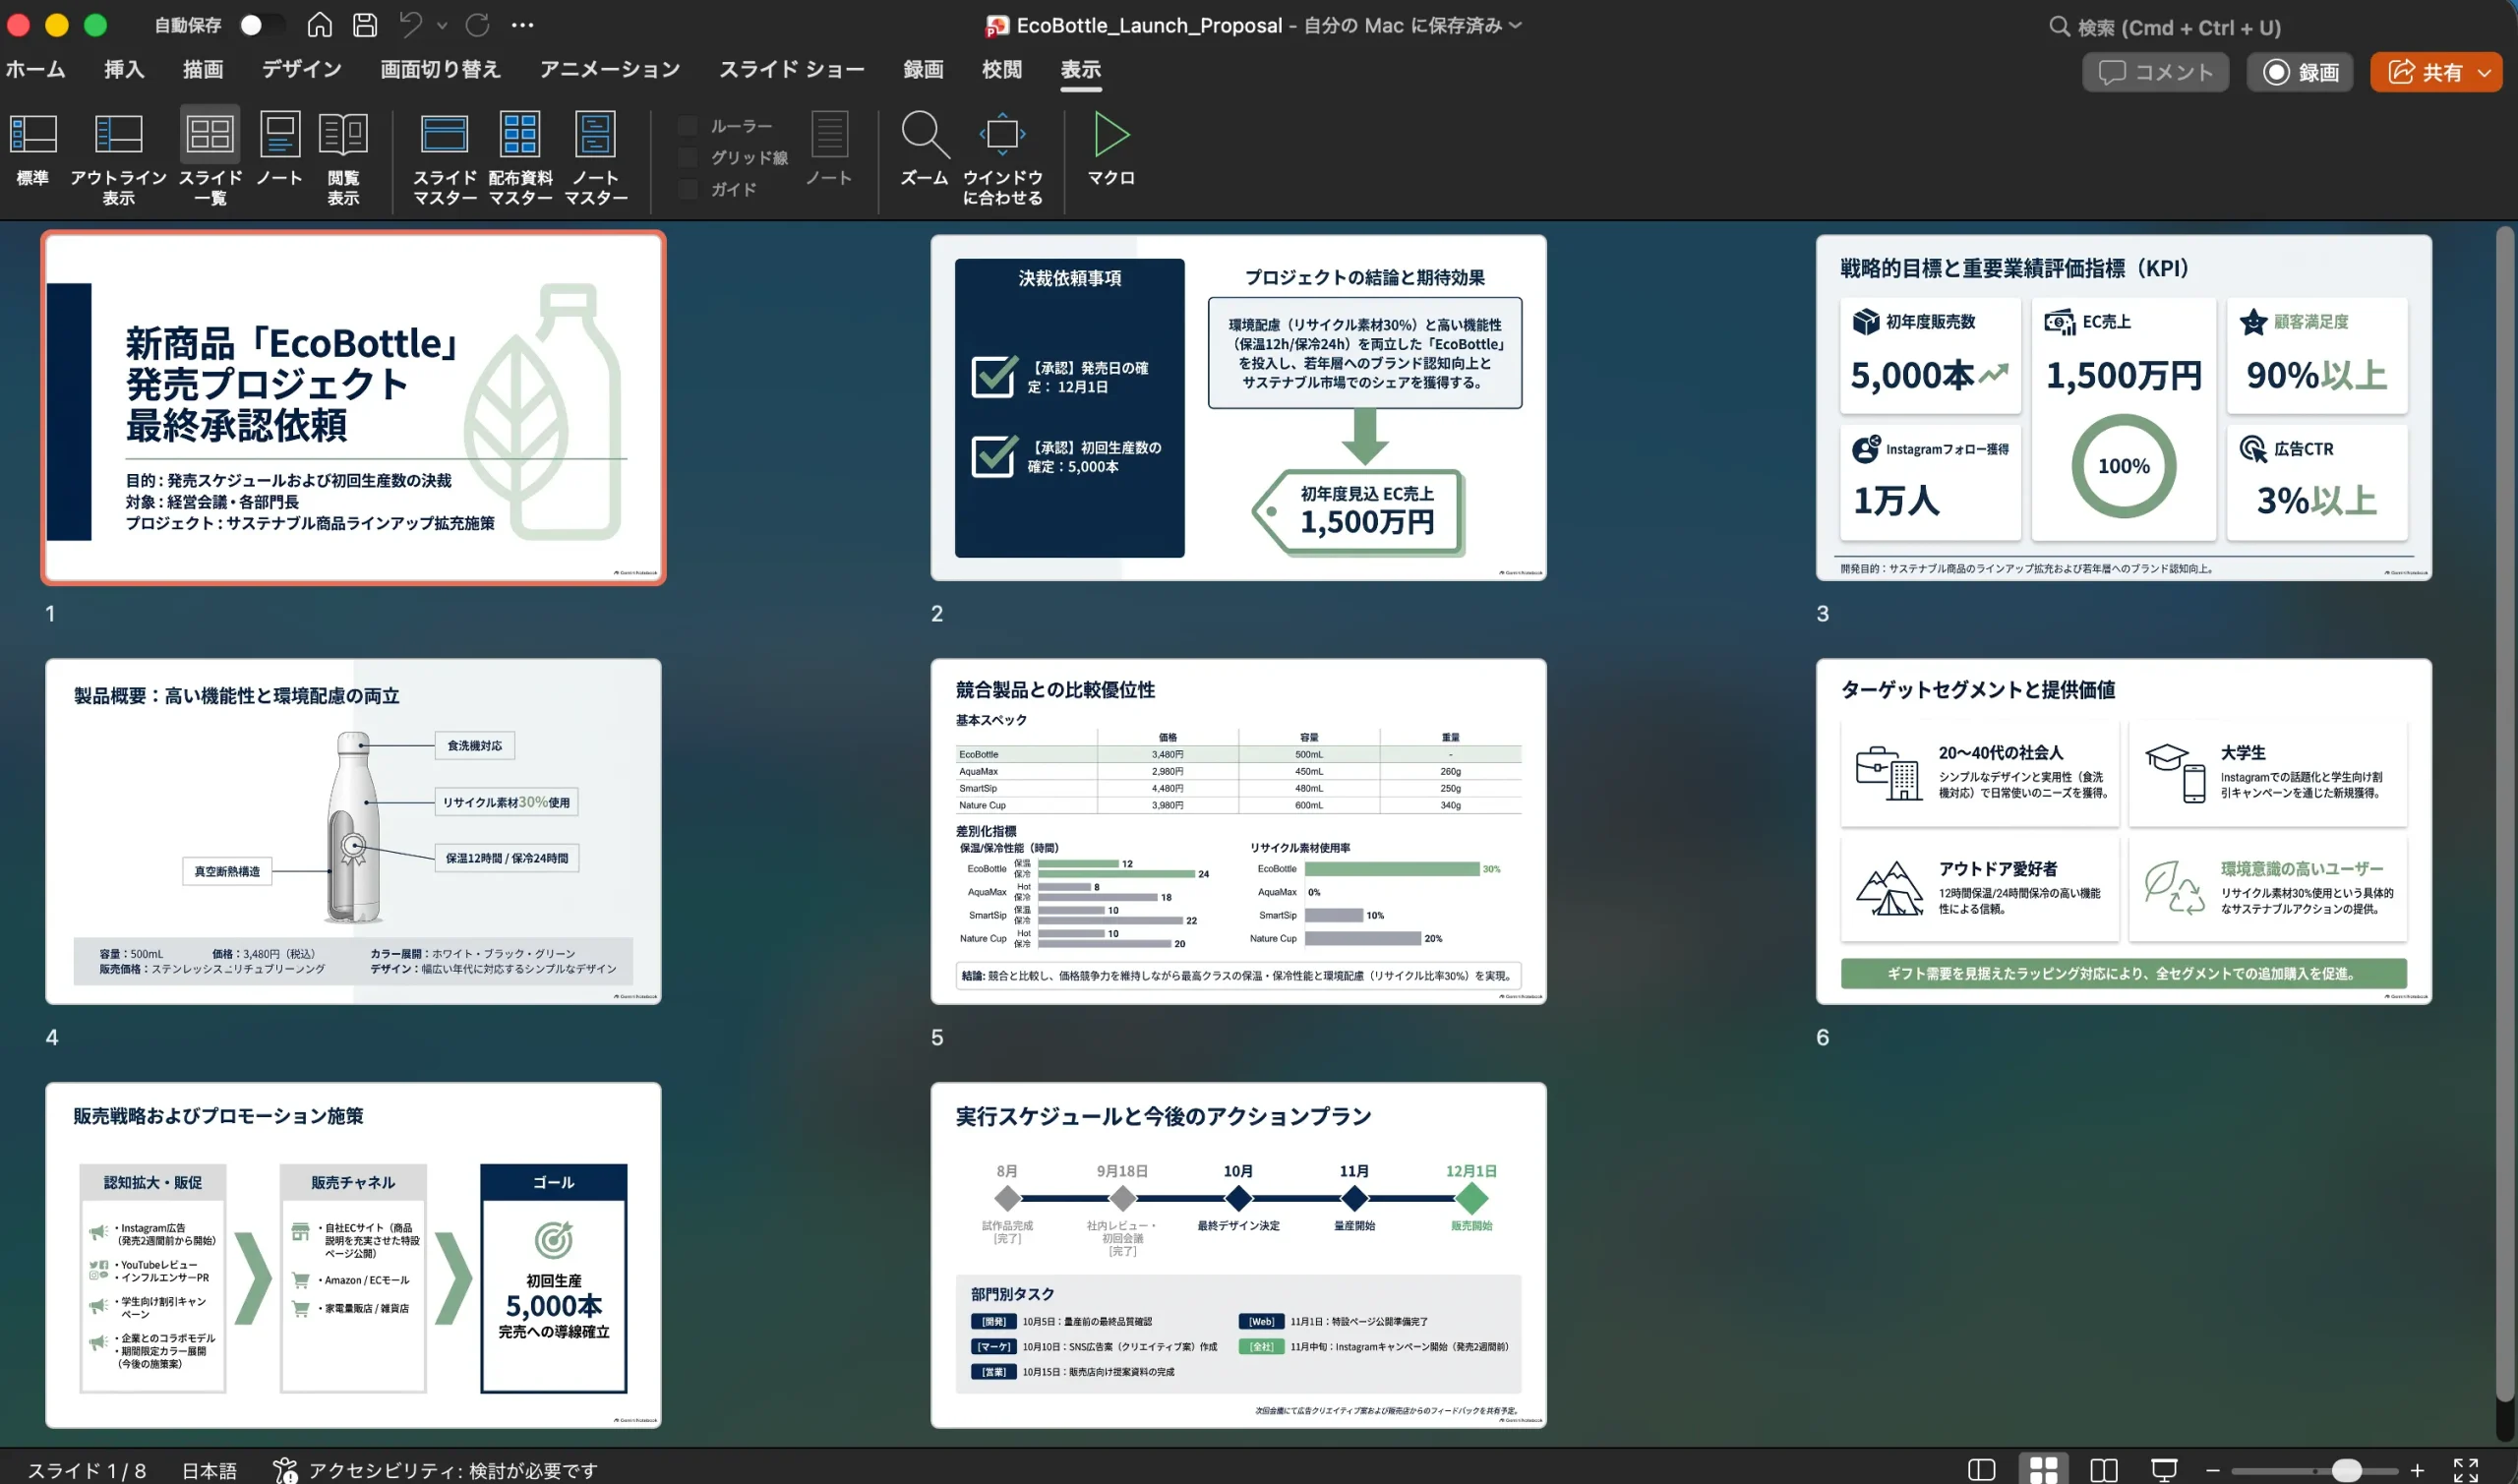Enable the ガイド guides checkbox
The height and width of the screenshot is (1484, 2518).
tap(688, 189)
